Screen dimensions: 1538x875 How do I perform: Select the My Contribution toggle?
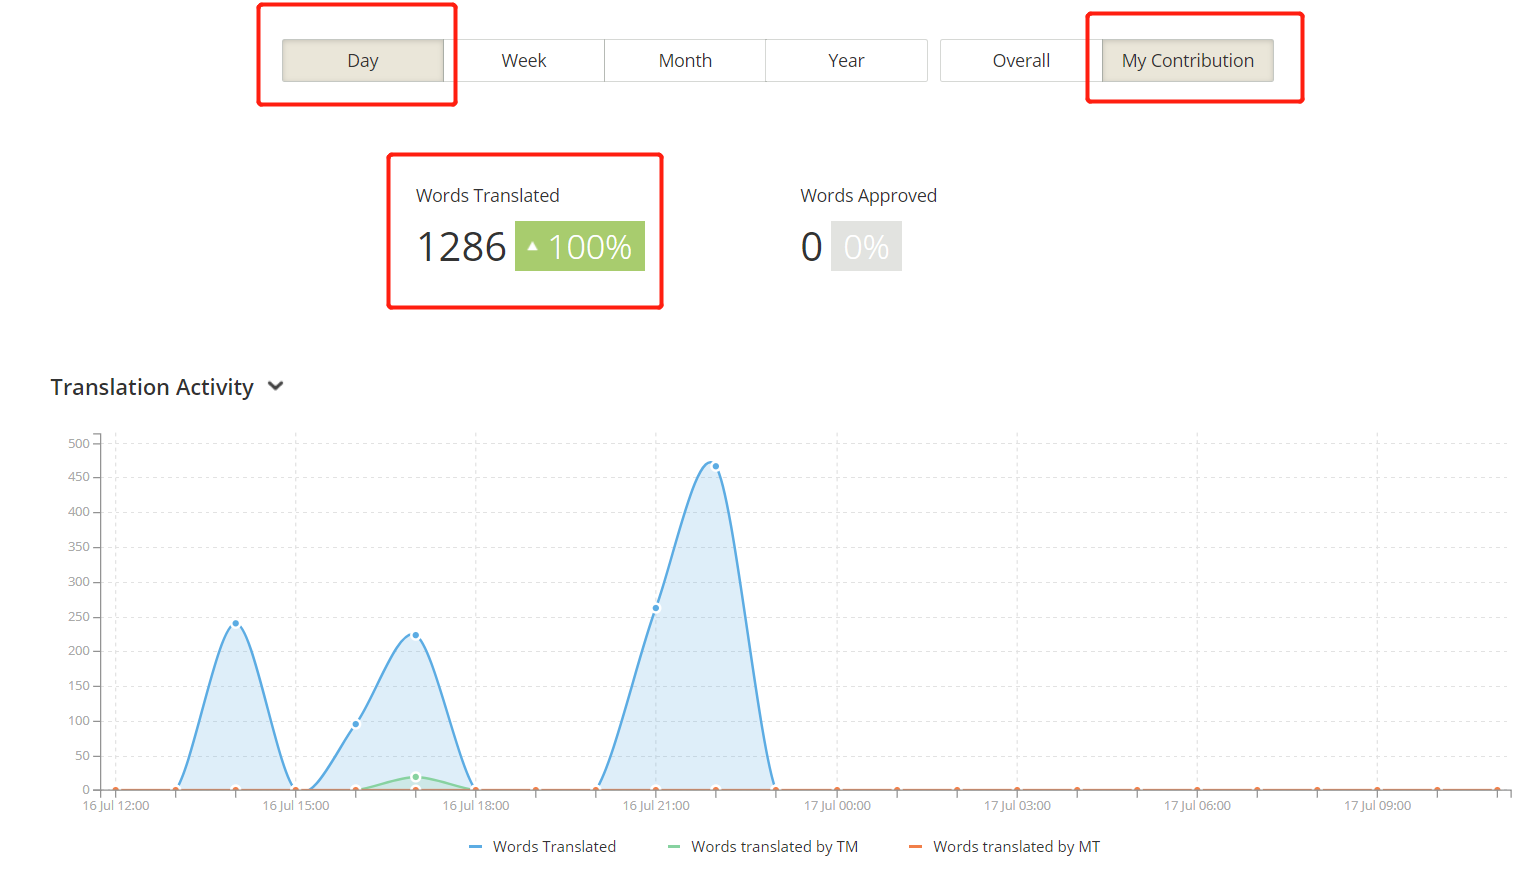(x=1188, y=61)
